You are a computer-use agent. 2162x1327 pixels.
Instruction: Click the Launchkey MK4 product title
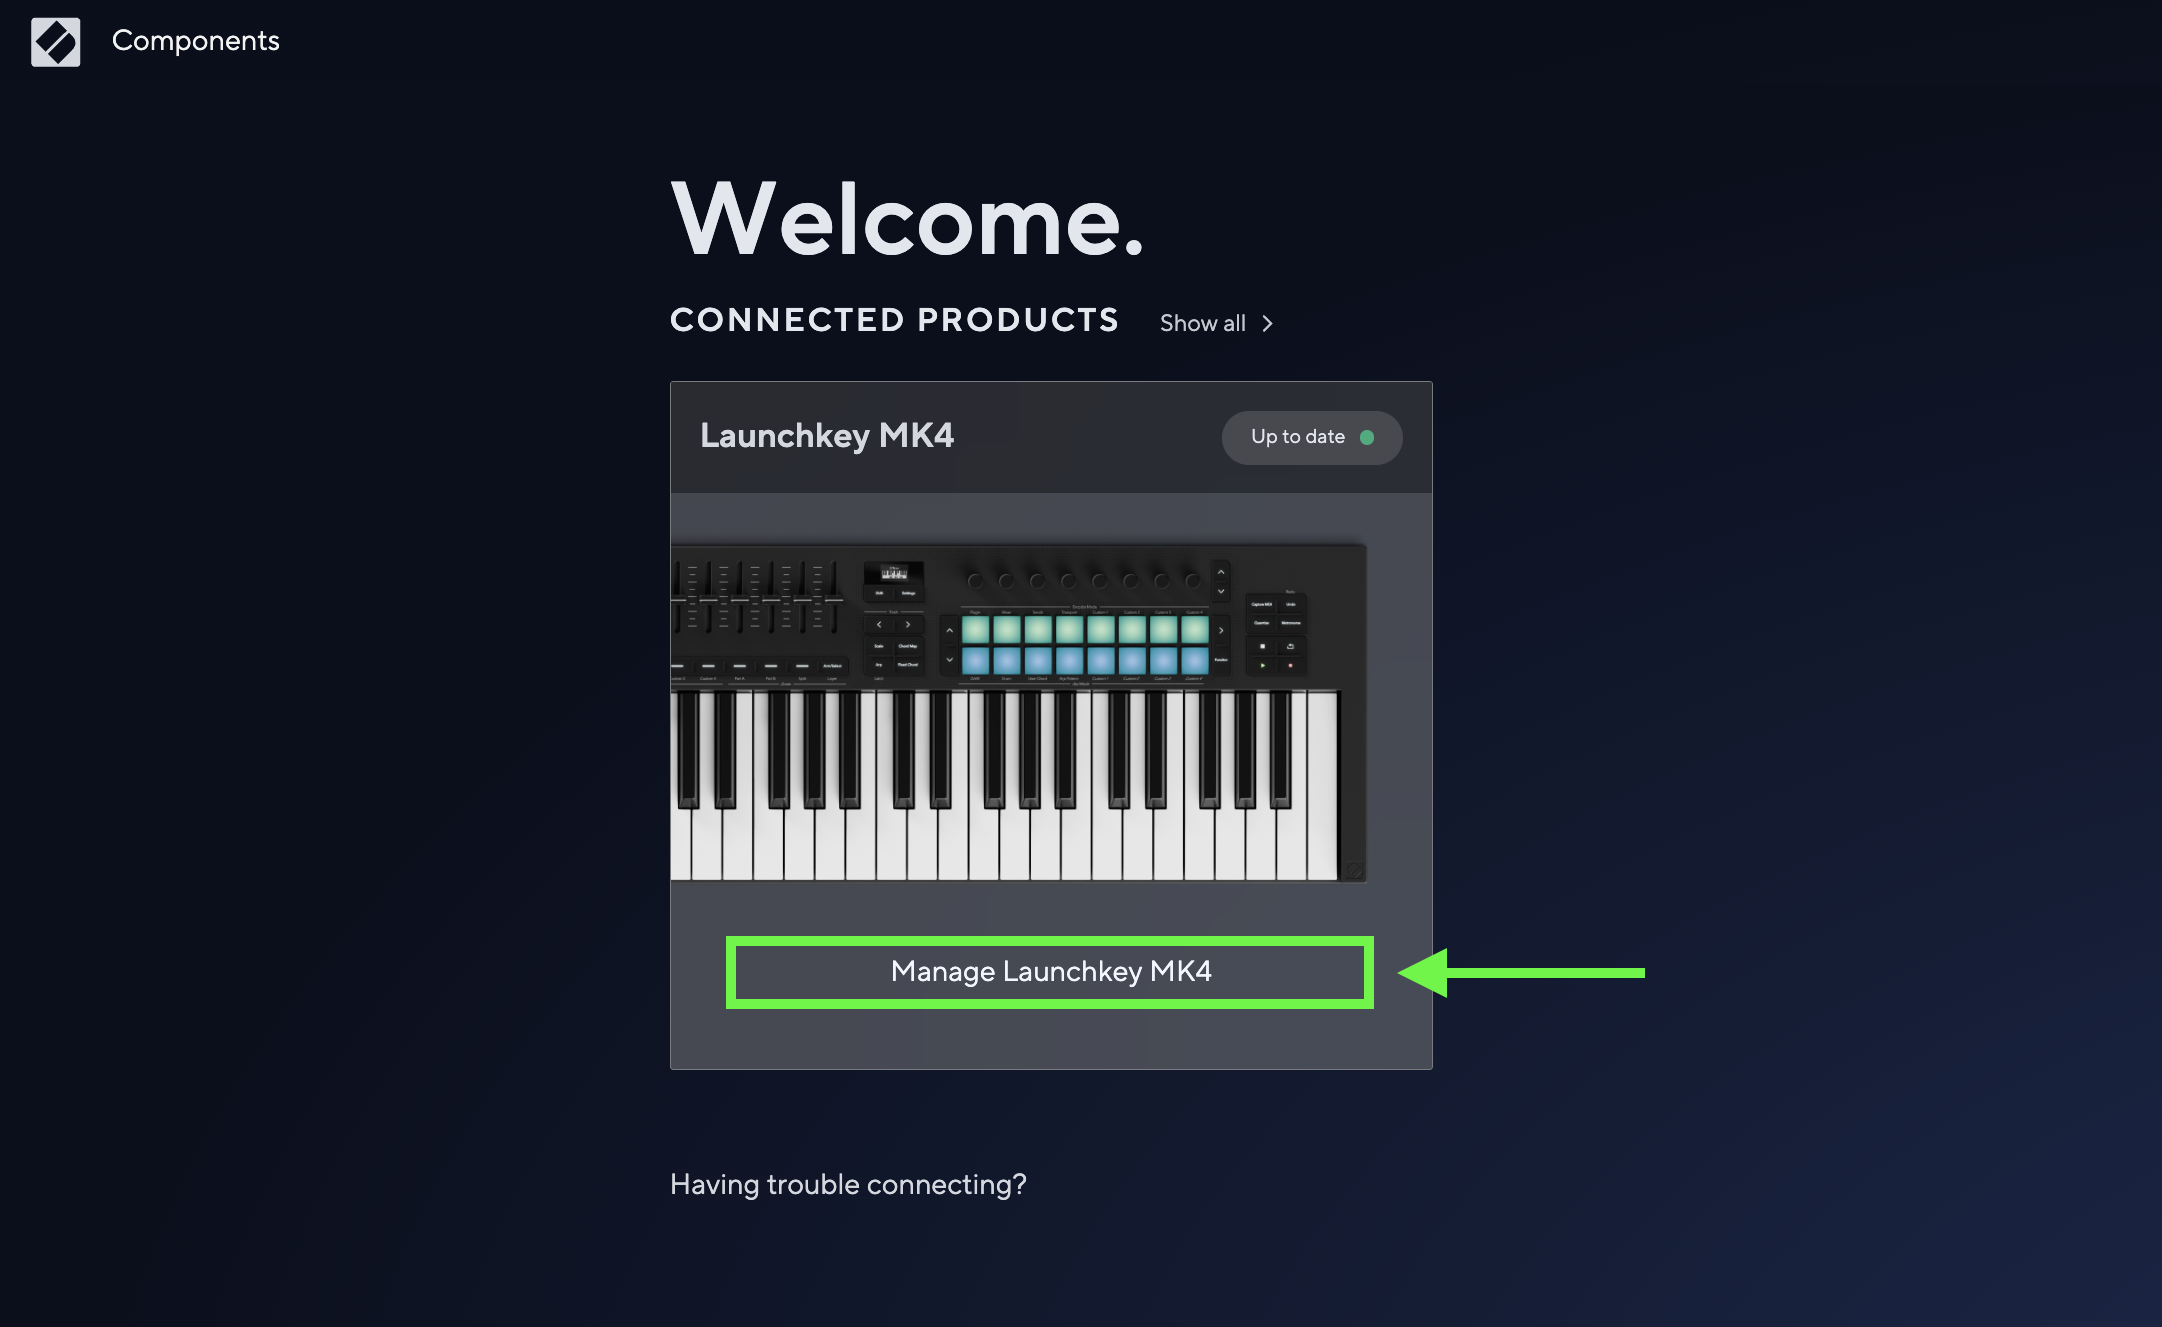pos(827,436)
